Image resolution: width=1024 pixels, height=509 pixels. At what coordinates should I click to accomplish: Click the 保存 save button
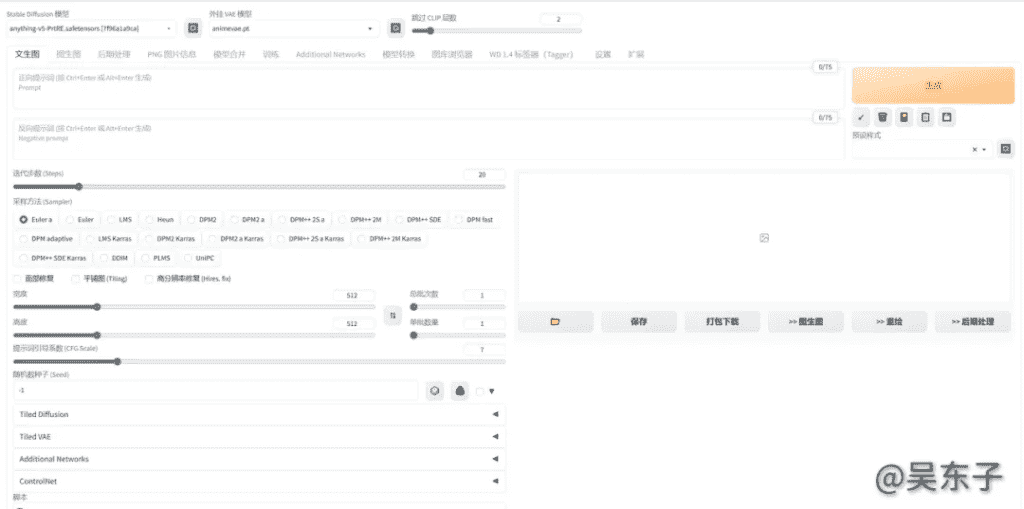[639, 322]
